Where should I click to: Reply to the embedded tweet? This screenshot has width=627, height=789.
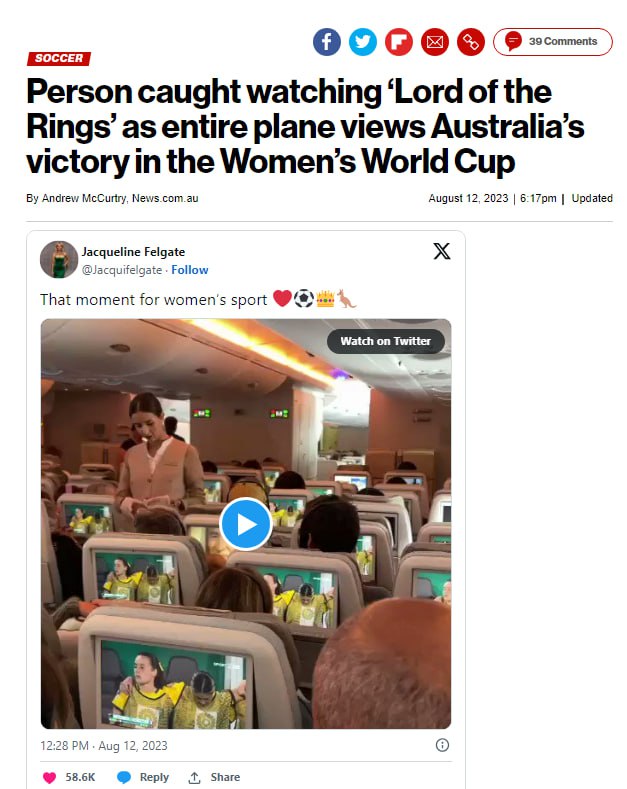(143, 777)
